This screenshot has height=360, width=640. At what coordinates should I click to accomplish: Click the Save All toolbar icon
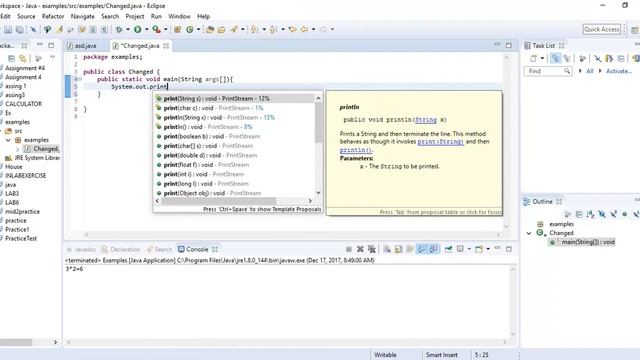[x=19, y=29]
